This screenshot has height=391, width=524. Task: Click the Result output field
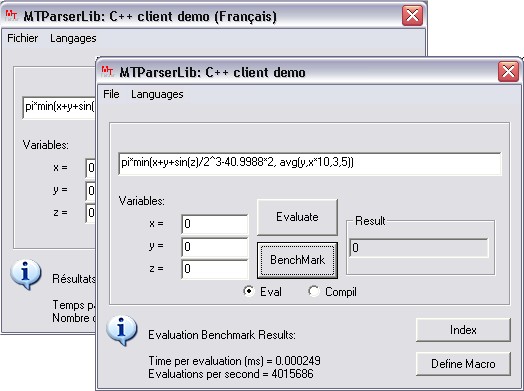pos(419,248)
